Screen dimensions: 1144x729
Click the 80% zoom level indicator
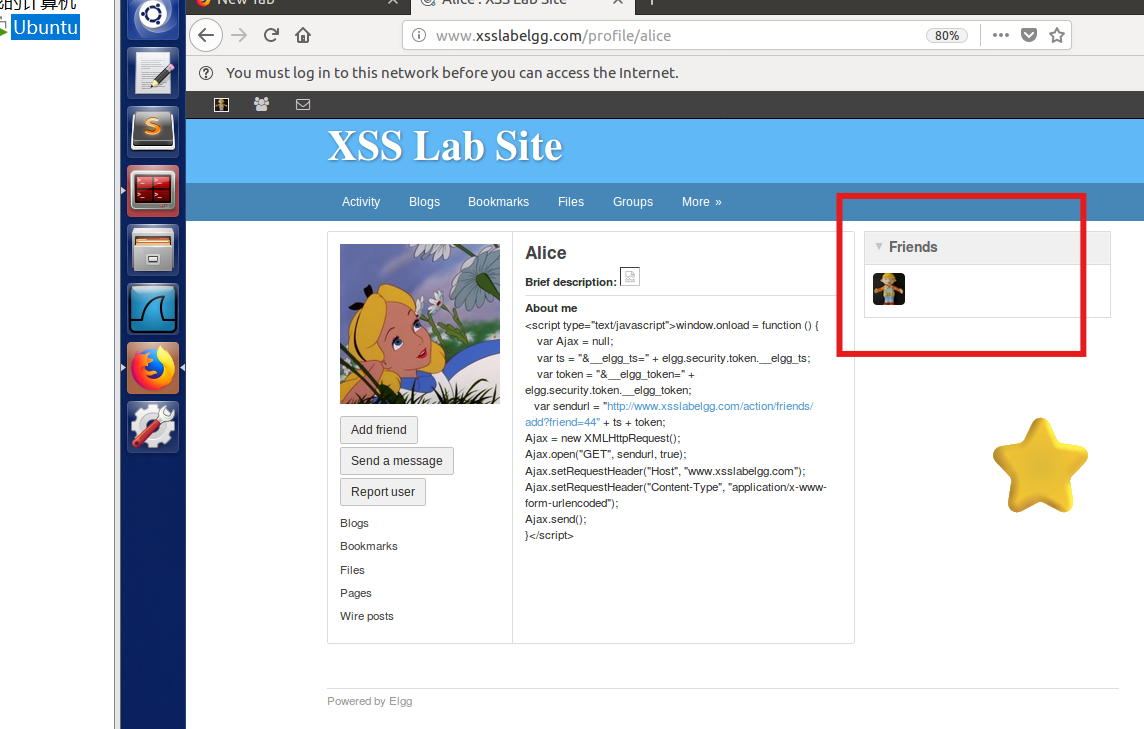pyautogui.click(x=946, y=36)
